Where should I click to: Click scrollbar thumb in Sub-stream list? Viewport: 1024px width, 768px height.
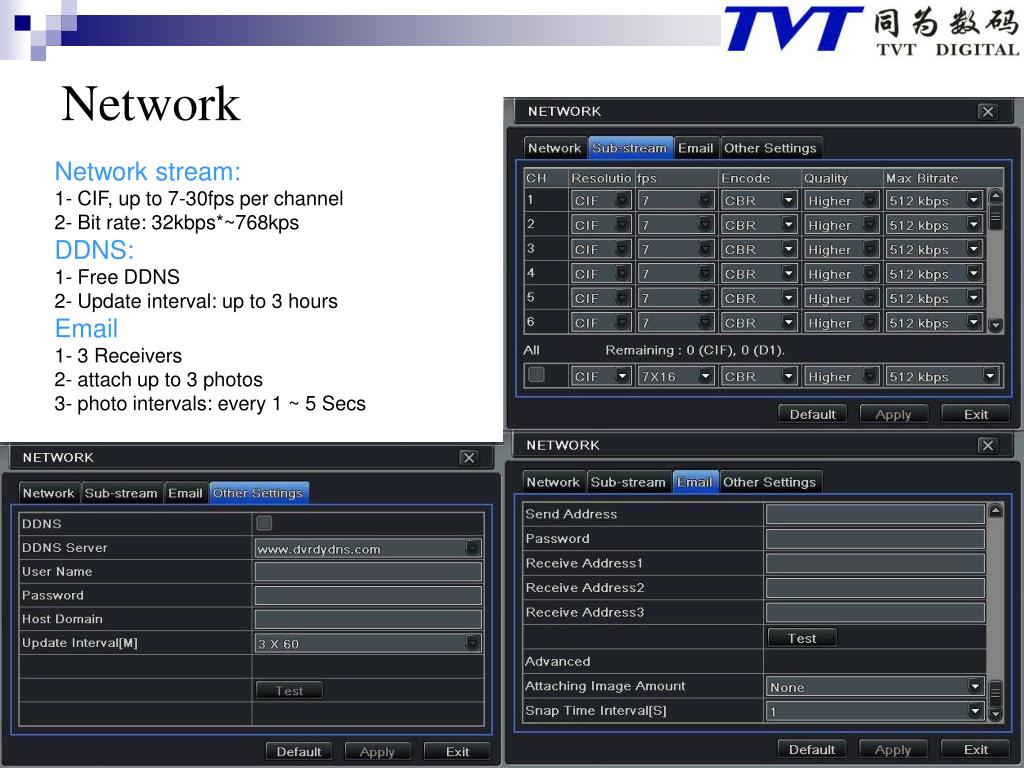click(x=995, y=217)
